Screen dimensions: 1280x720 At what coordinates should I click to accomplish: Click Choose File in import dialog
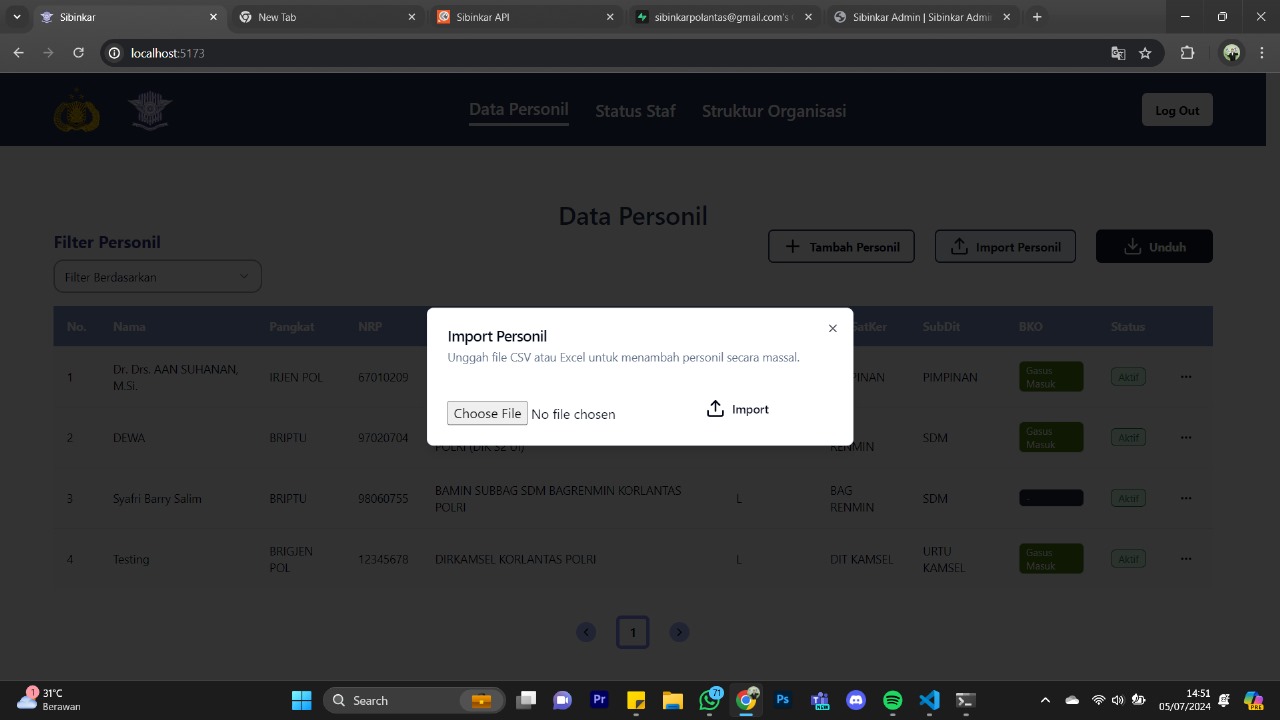click(x=487, y=413)
